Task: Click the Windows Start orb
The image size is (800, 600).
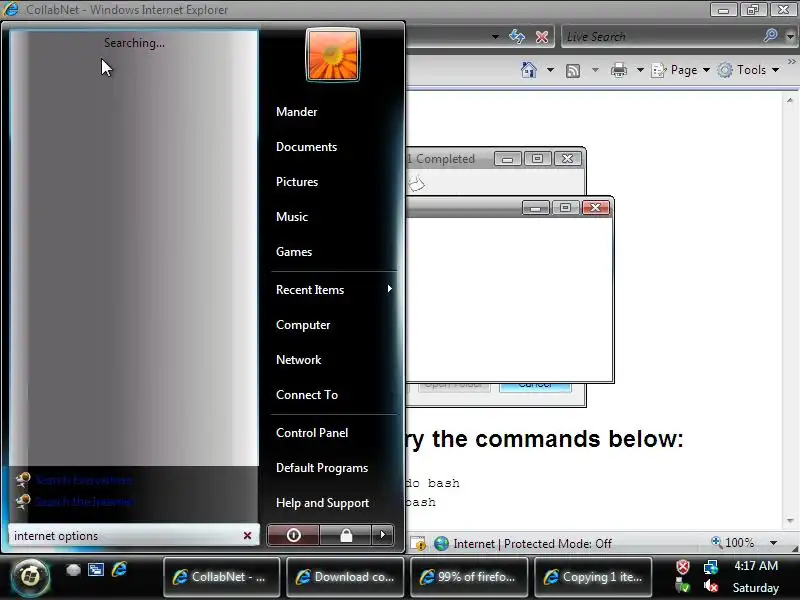Action: (x=30, y=577)
